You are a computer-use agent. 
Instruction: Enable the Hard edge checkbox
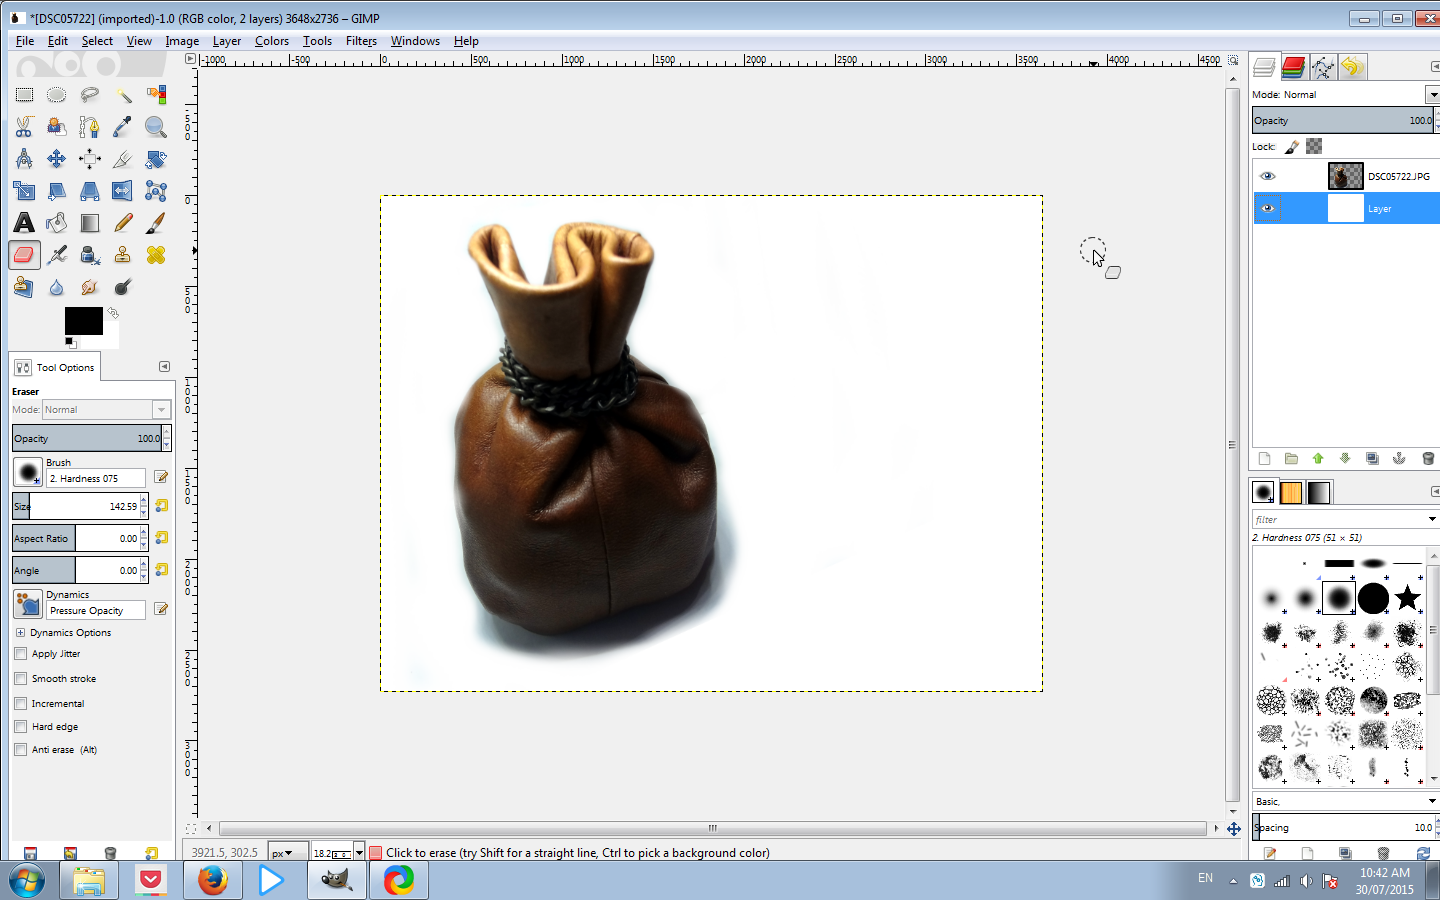tap(20, 727)
